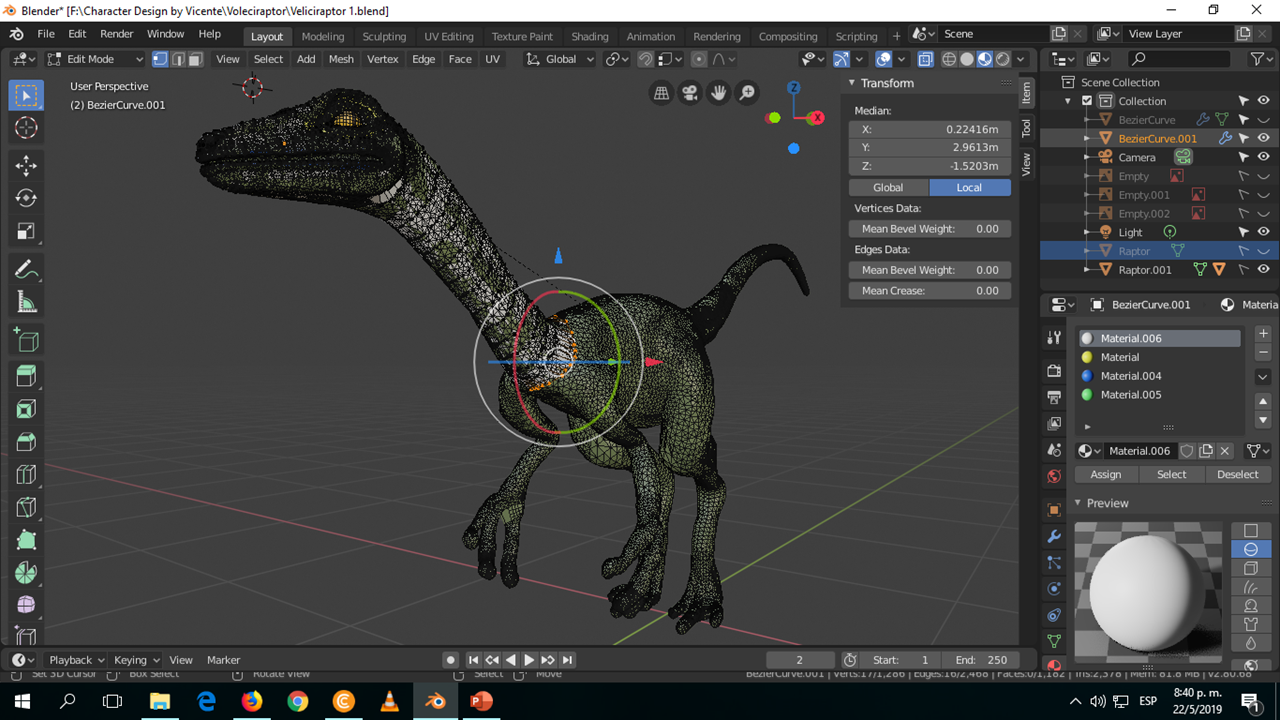Click the Assign material button
This screenshot has width=1280, height=720.
click(x=1105, y=474)
